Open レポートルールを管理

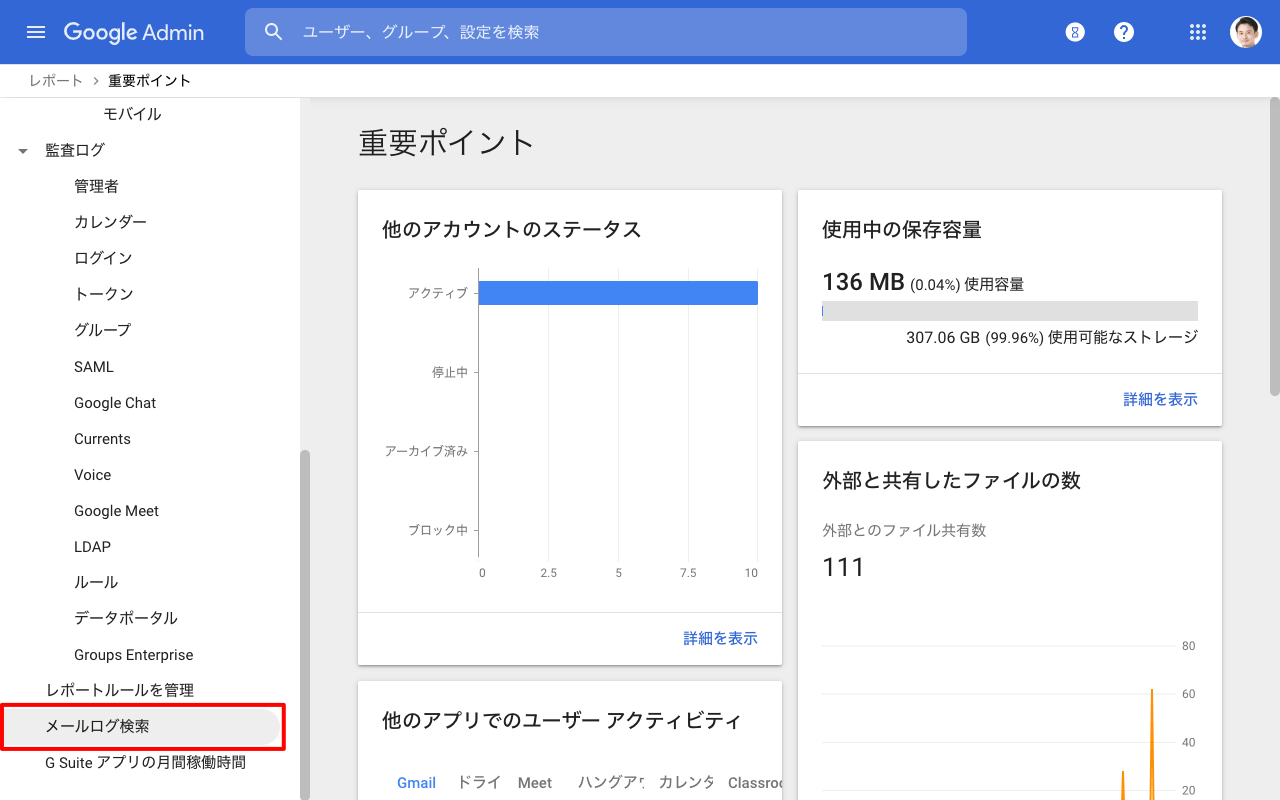(120, 690)
